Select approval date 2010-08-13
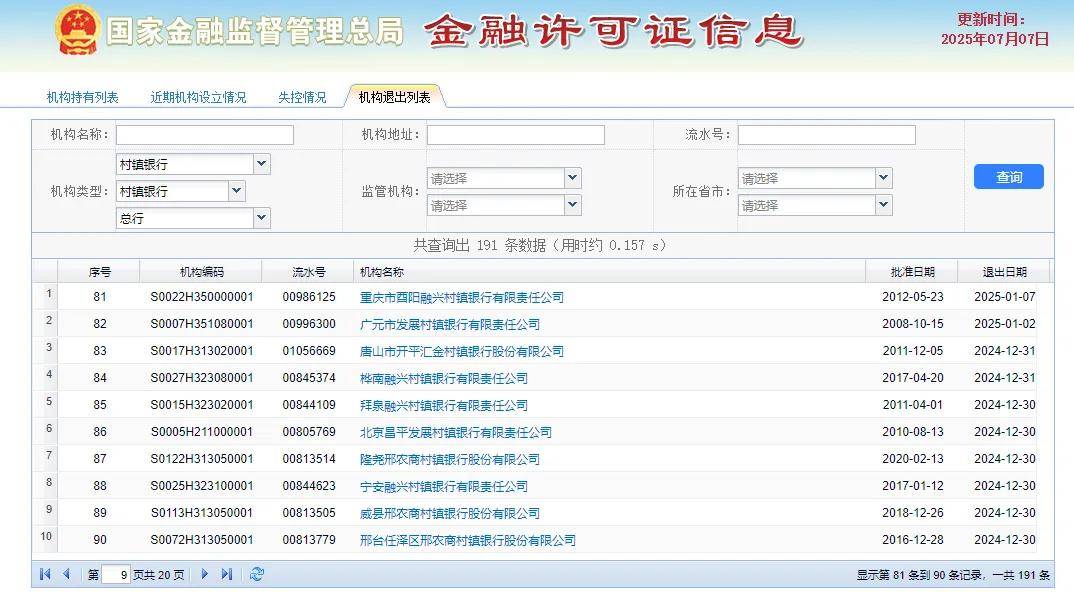Screen dimensions: 1074x592 [x=912, y=432]
